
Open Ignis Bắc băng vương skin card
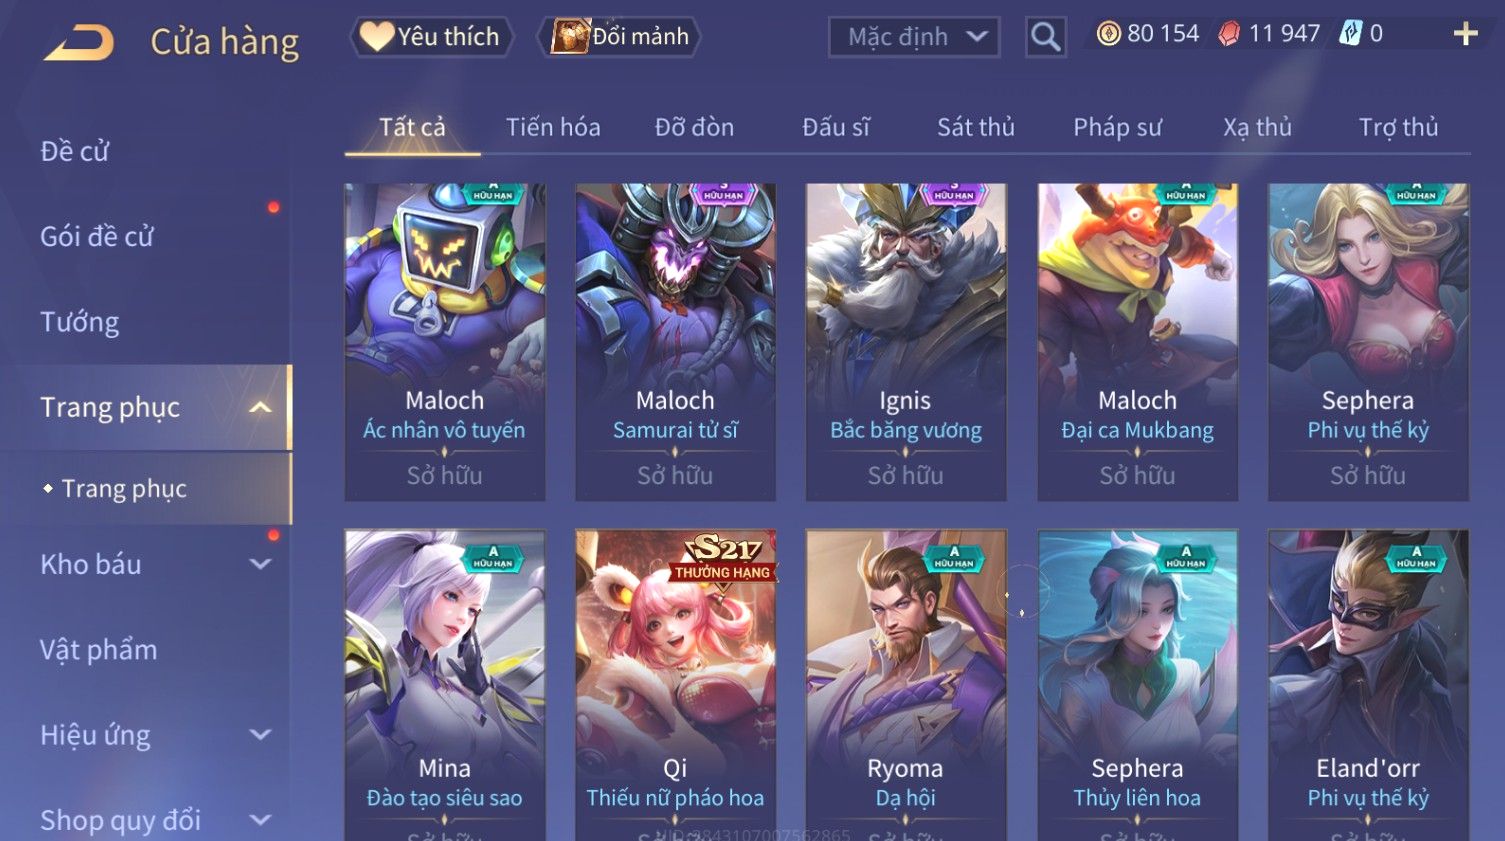906,342
